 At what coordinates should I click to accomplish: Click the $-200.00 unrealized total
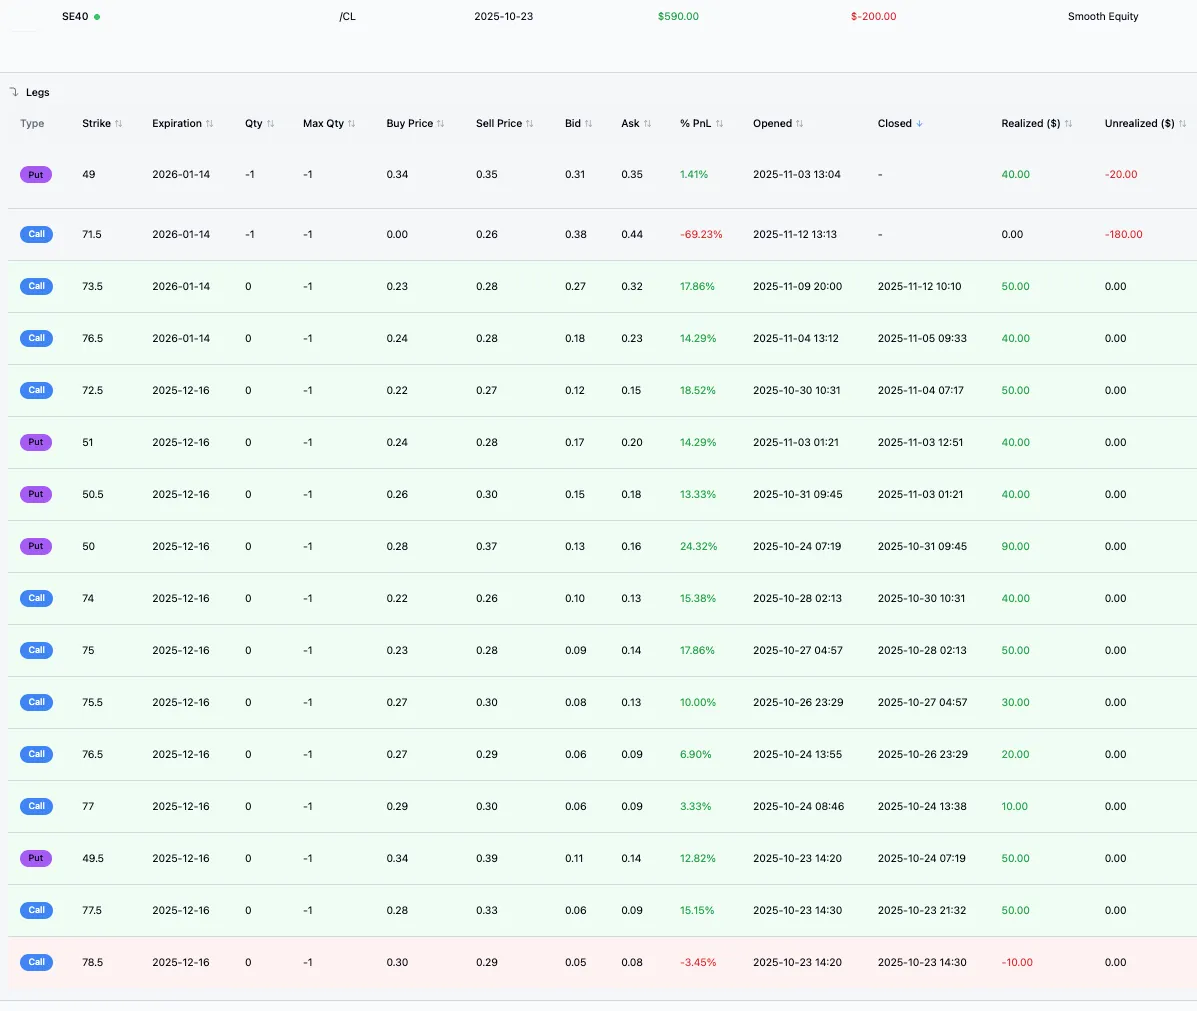(873, 17)
